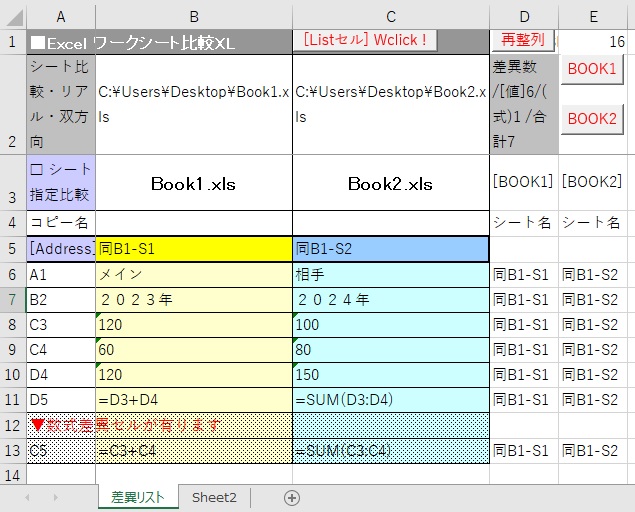Click the add new sheet plus icon

pos(292,497)
